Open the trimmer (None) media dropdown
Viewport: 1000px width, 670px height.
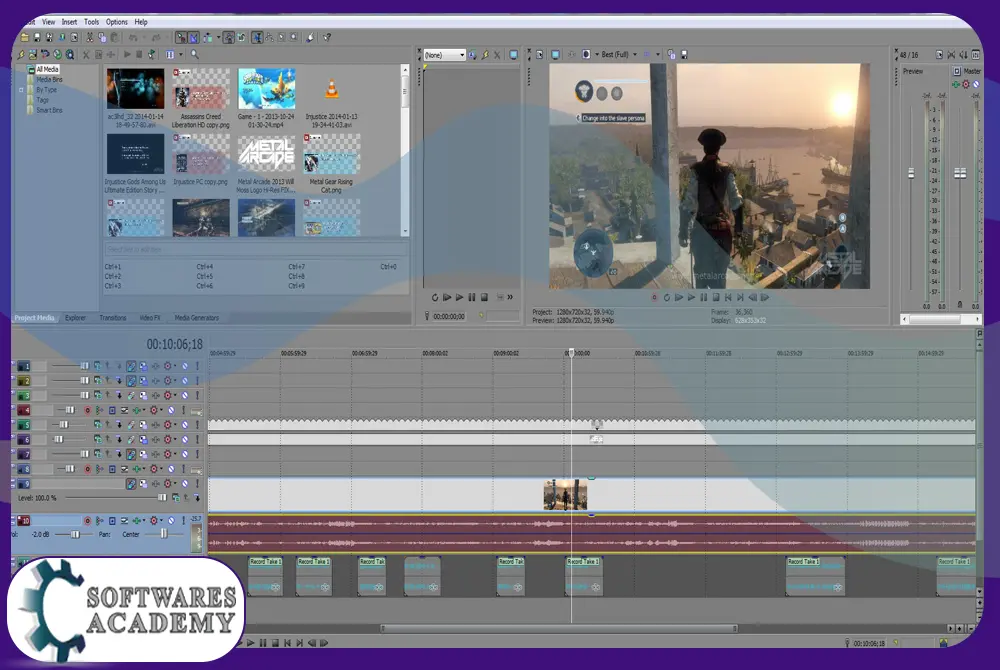pyautogui.click(x=445, y=55)
